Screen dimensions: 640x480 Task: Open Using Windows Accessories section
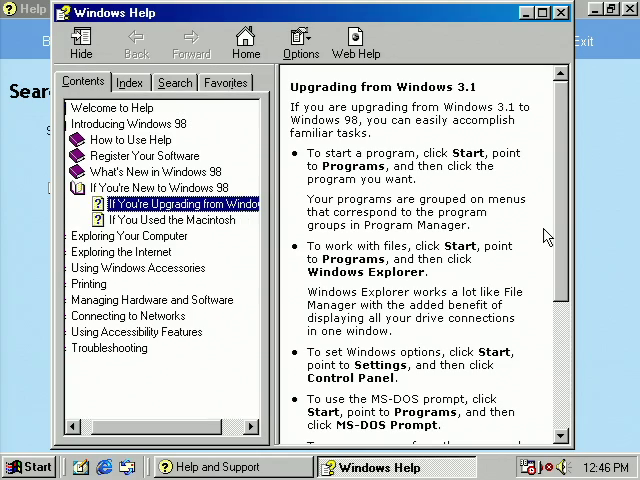(138, 268)
